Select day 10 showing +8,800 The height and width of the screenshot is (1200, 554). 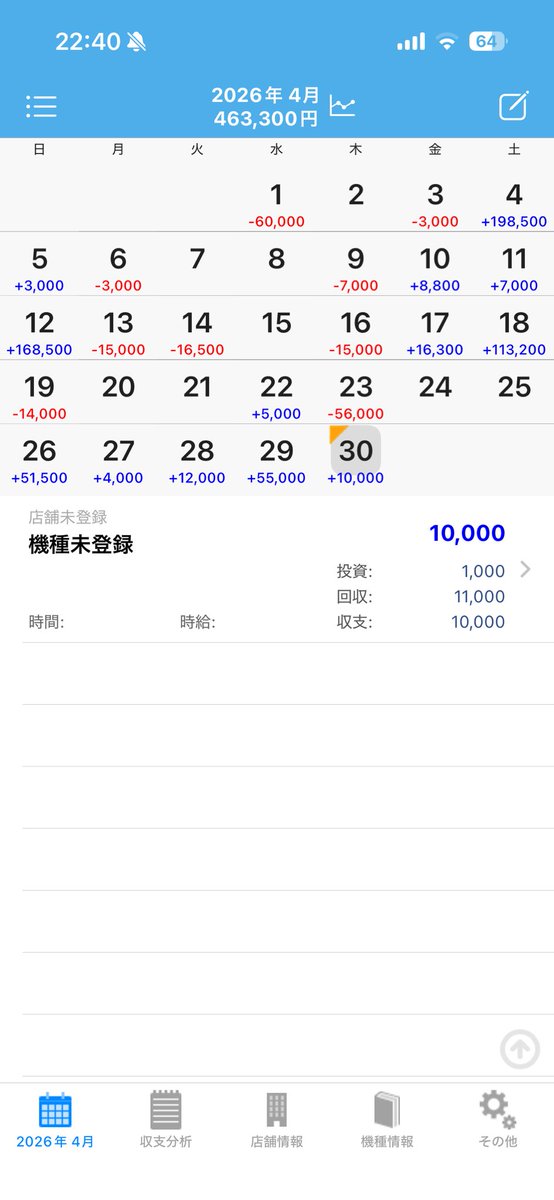pyautogui.click(x=435, y=268)
